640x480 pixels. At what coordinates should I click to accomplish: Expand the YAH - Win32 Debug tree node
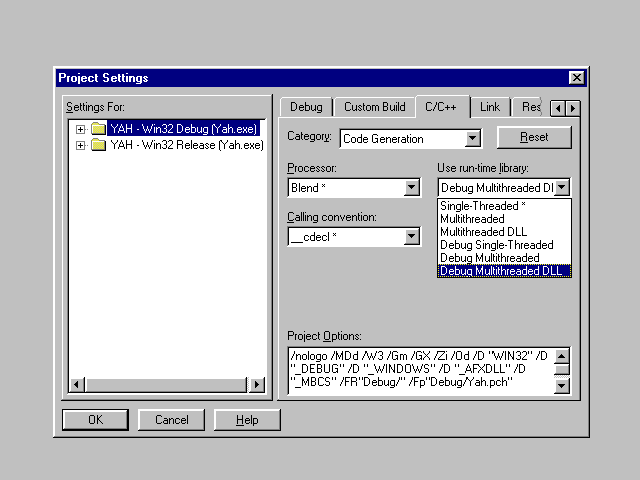coord(81,129)
